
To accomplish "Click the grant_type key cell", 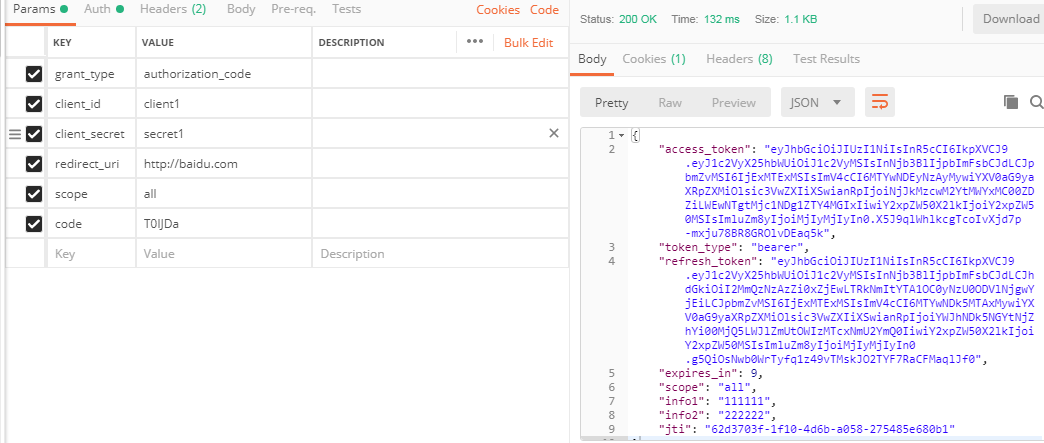I will (x=91, y=74).
